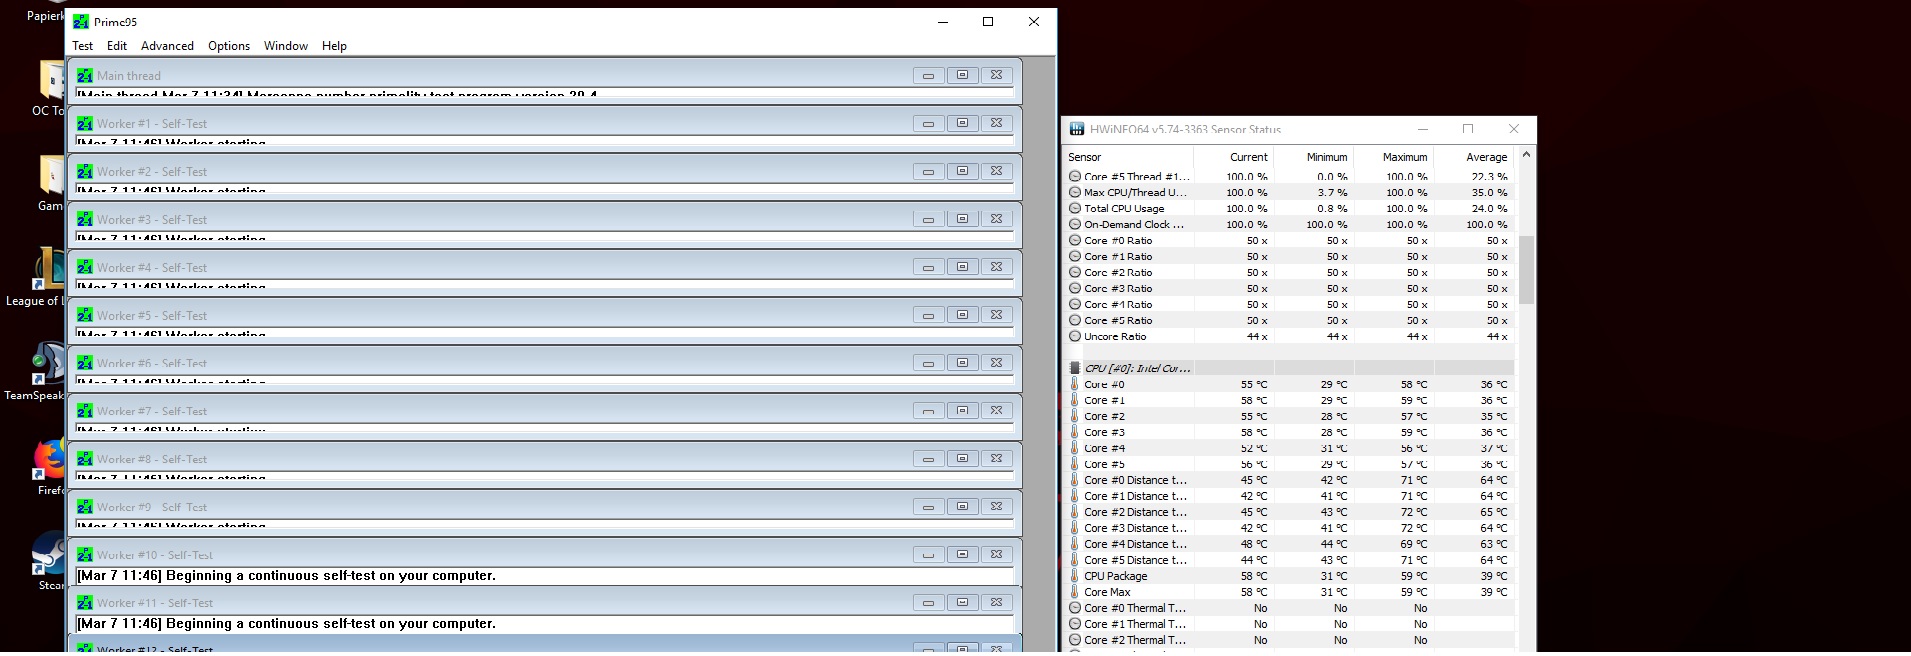This screenshot has height=656, width=1911.
Task: Click the Prime95 title bar app icon
Action: [x=81, y=22]
